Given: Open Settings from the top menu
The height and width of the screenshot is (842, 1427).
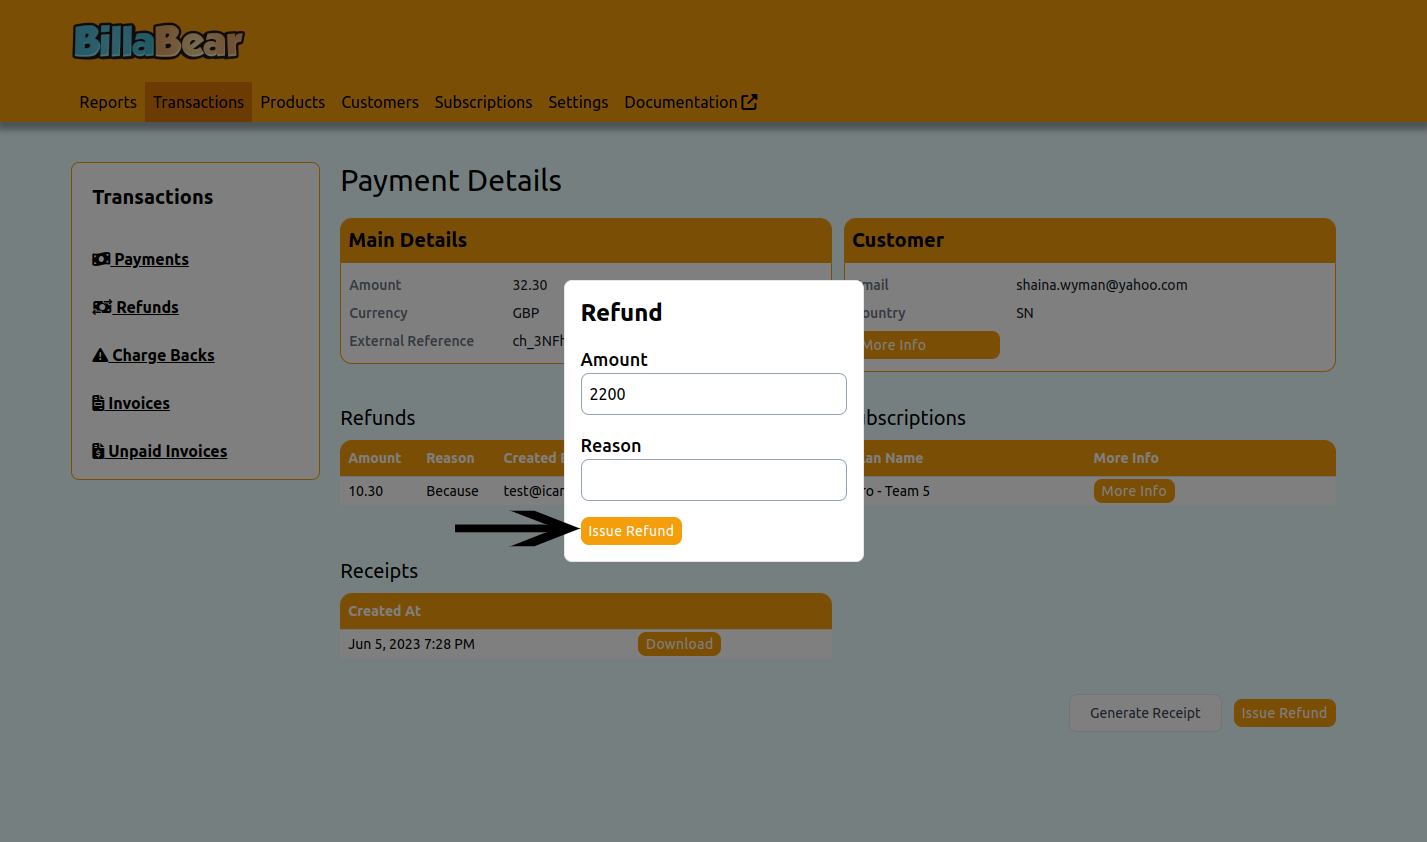Looking at the screenshot, I should coord(578,102).
